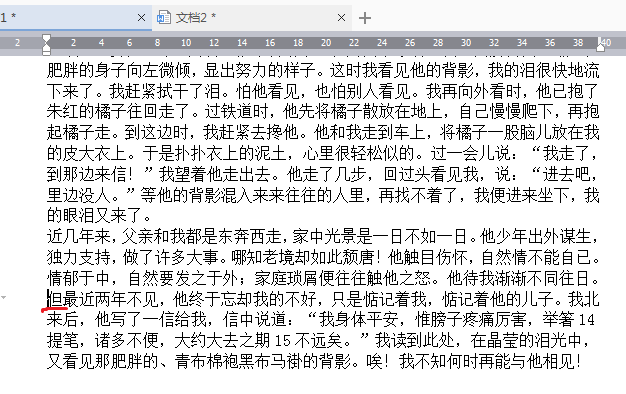Image resolution: width=626 pixels, height=394 pixels.
Task: Click the text 在晶莹的泪光中
Action: point(526,340)
